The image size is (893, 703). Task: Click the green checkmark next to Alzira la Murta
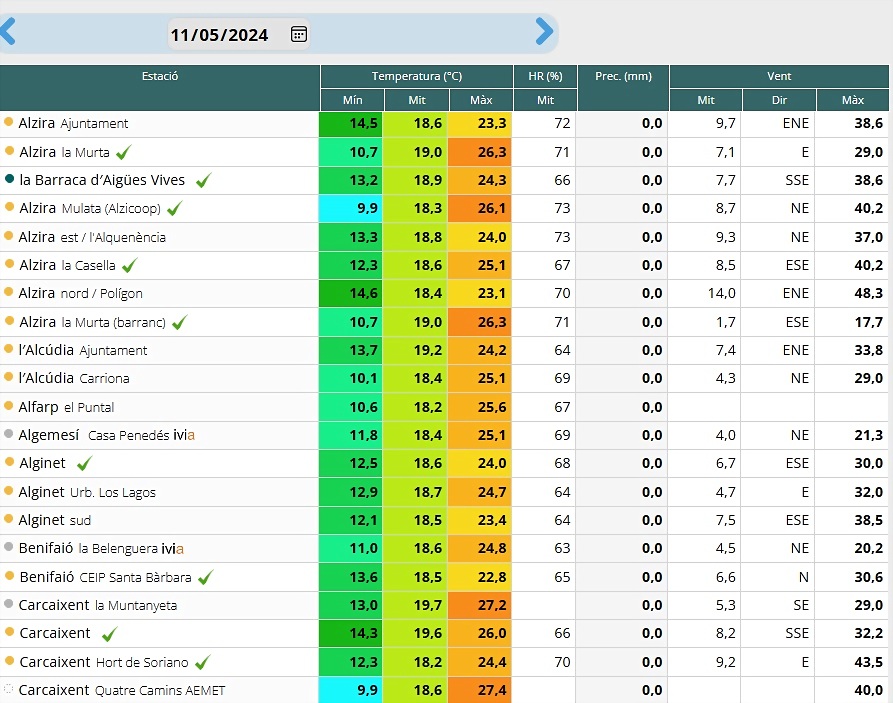[124, 152]
